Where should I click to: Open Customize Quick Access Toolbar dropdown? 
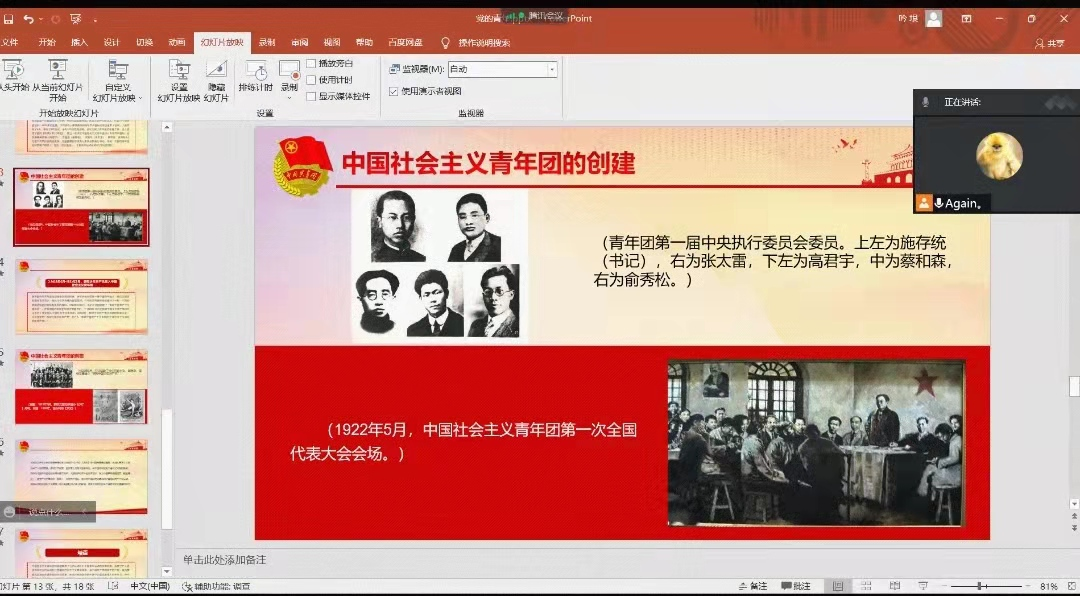click(x=95, y=20)
